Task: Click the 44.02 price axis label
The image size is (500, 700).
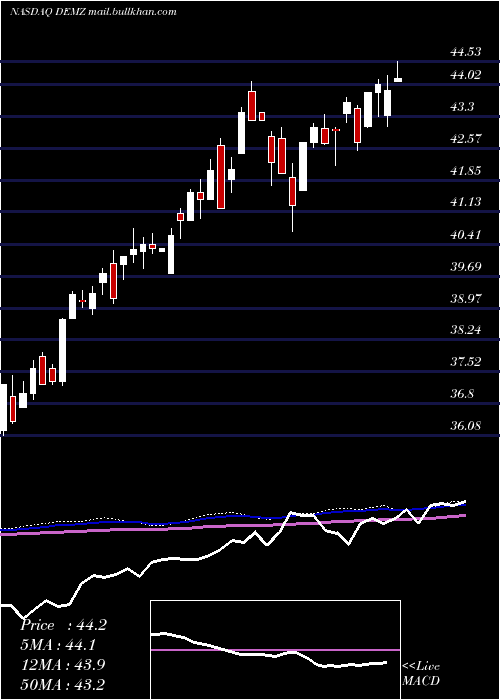Action: click(466, 75)
